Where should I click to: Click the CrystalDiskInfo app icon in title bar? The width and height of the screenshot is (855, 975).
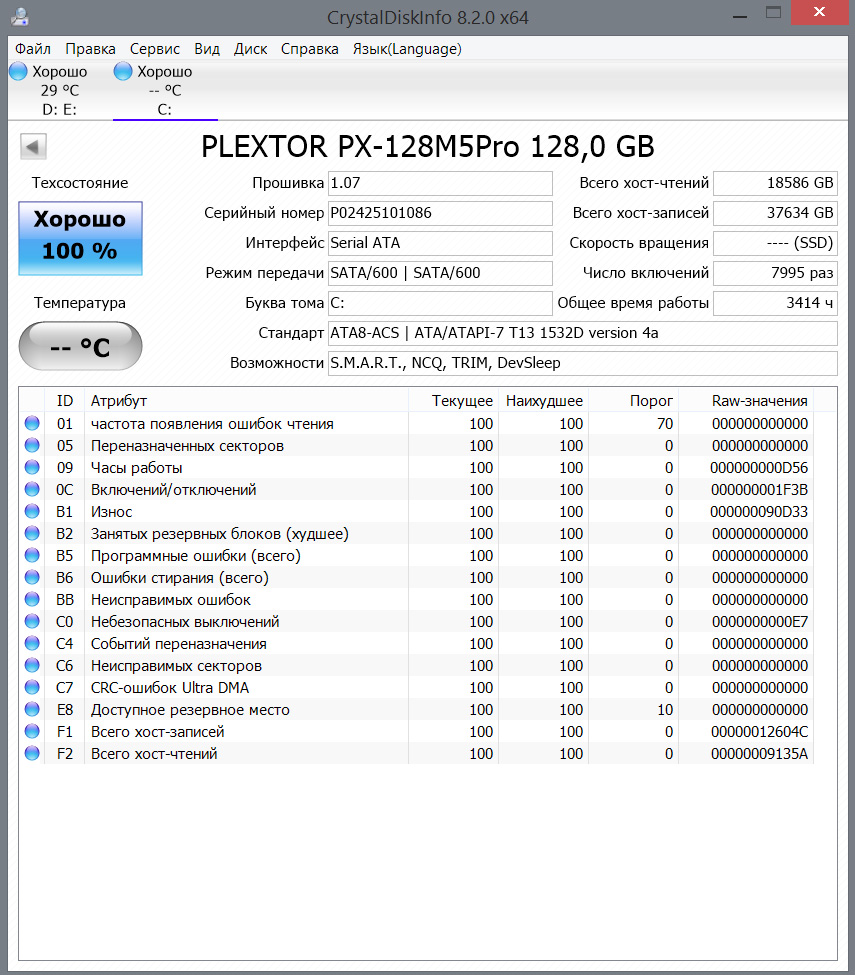[x=19, y=17]
